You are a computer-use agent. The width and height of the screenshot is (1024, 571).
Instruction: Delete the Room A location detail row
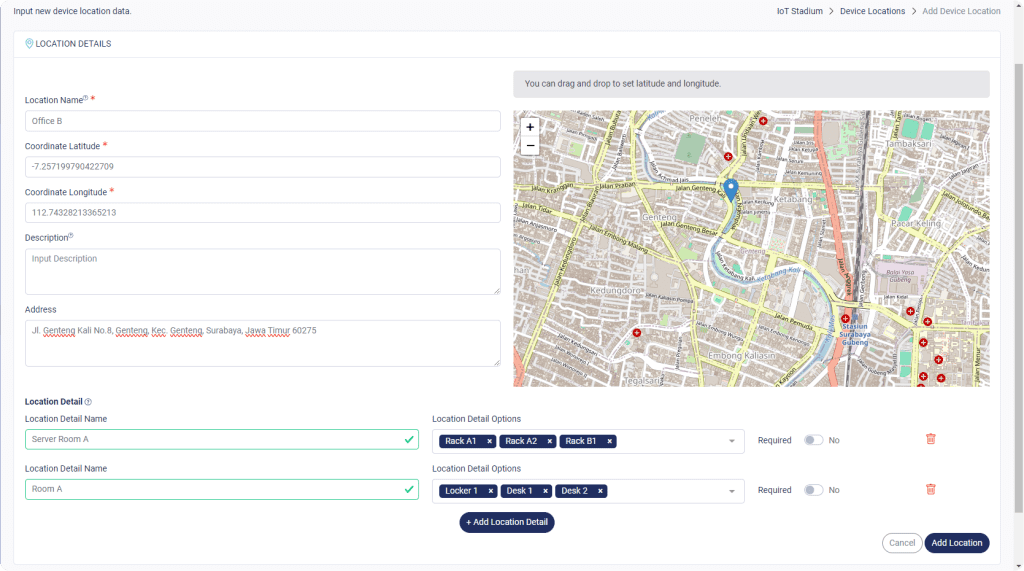coord(930,489)
